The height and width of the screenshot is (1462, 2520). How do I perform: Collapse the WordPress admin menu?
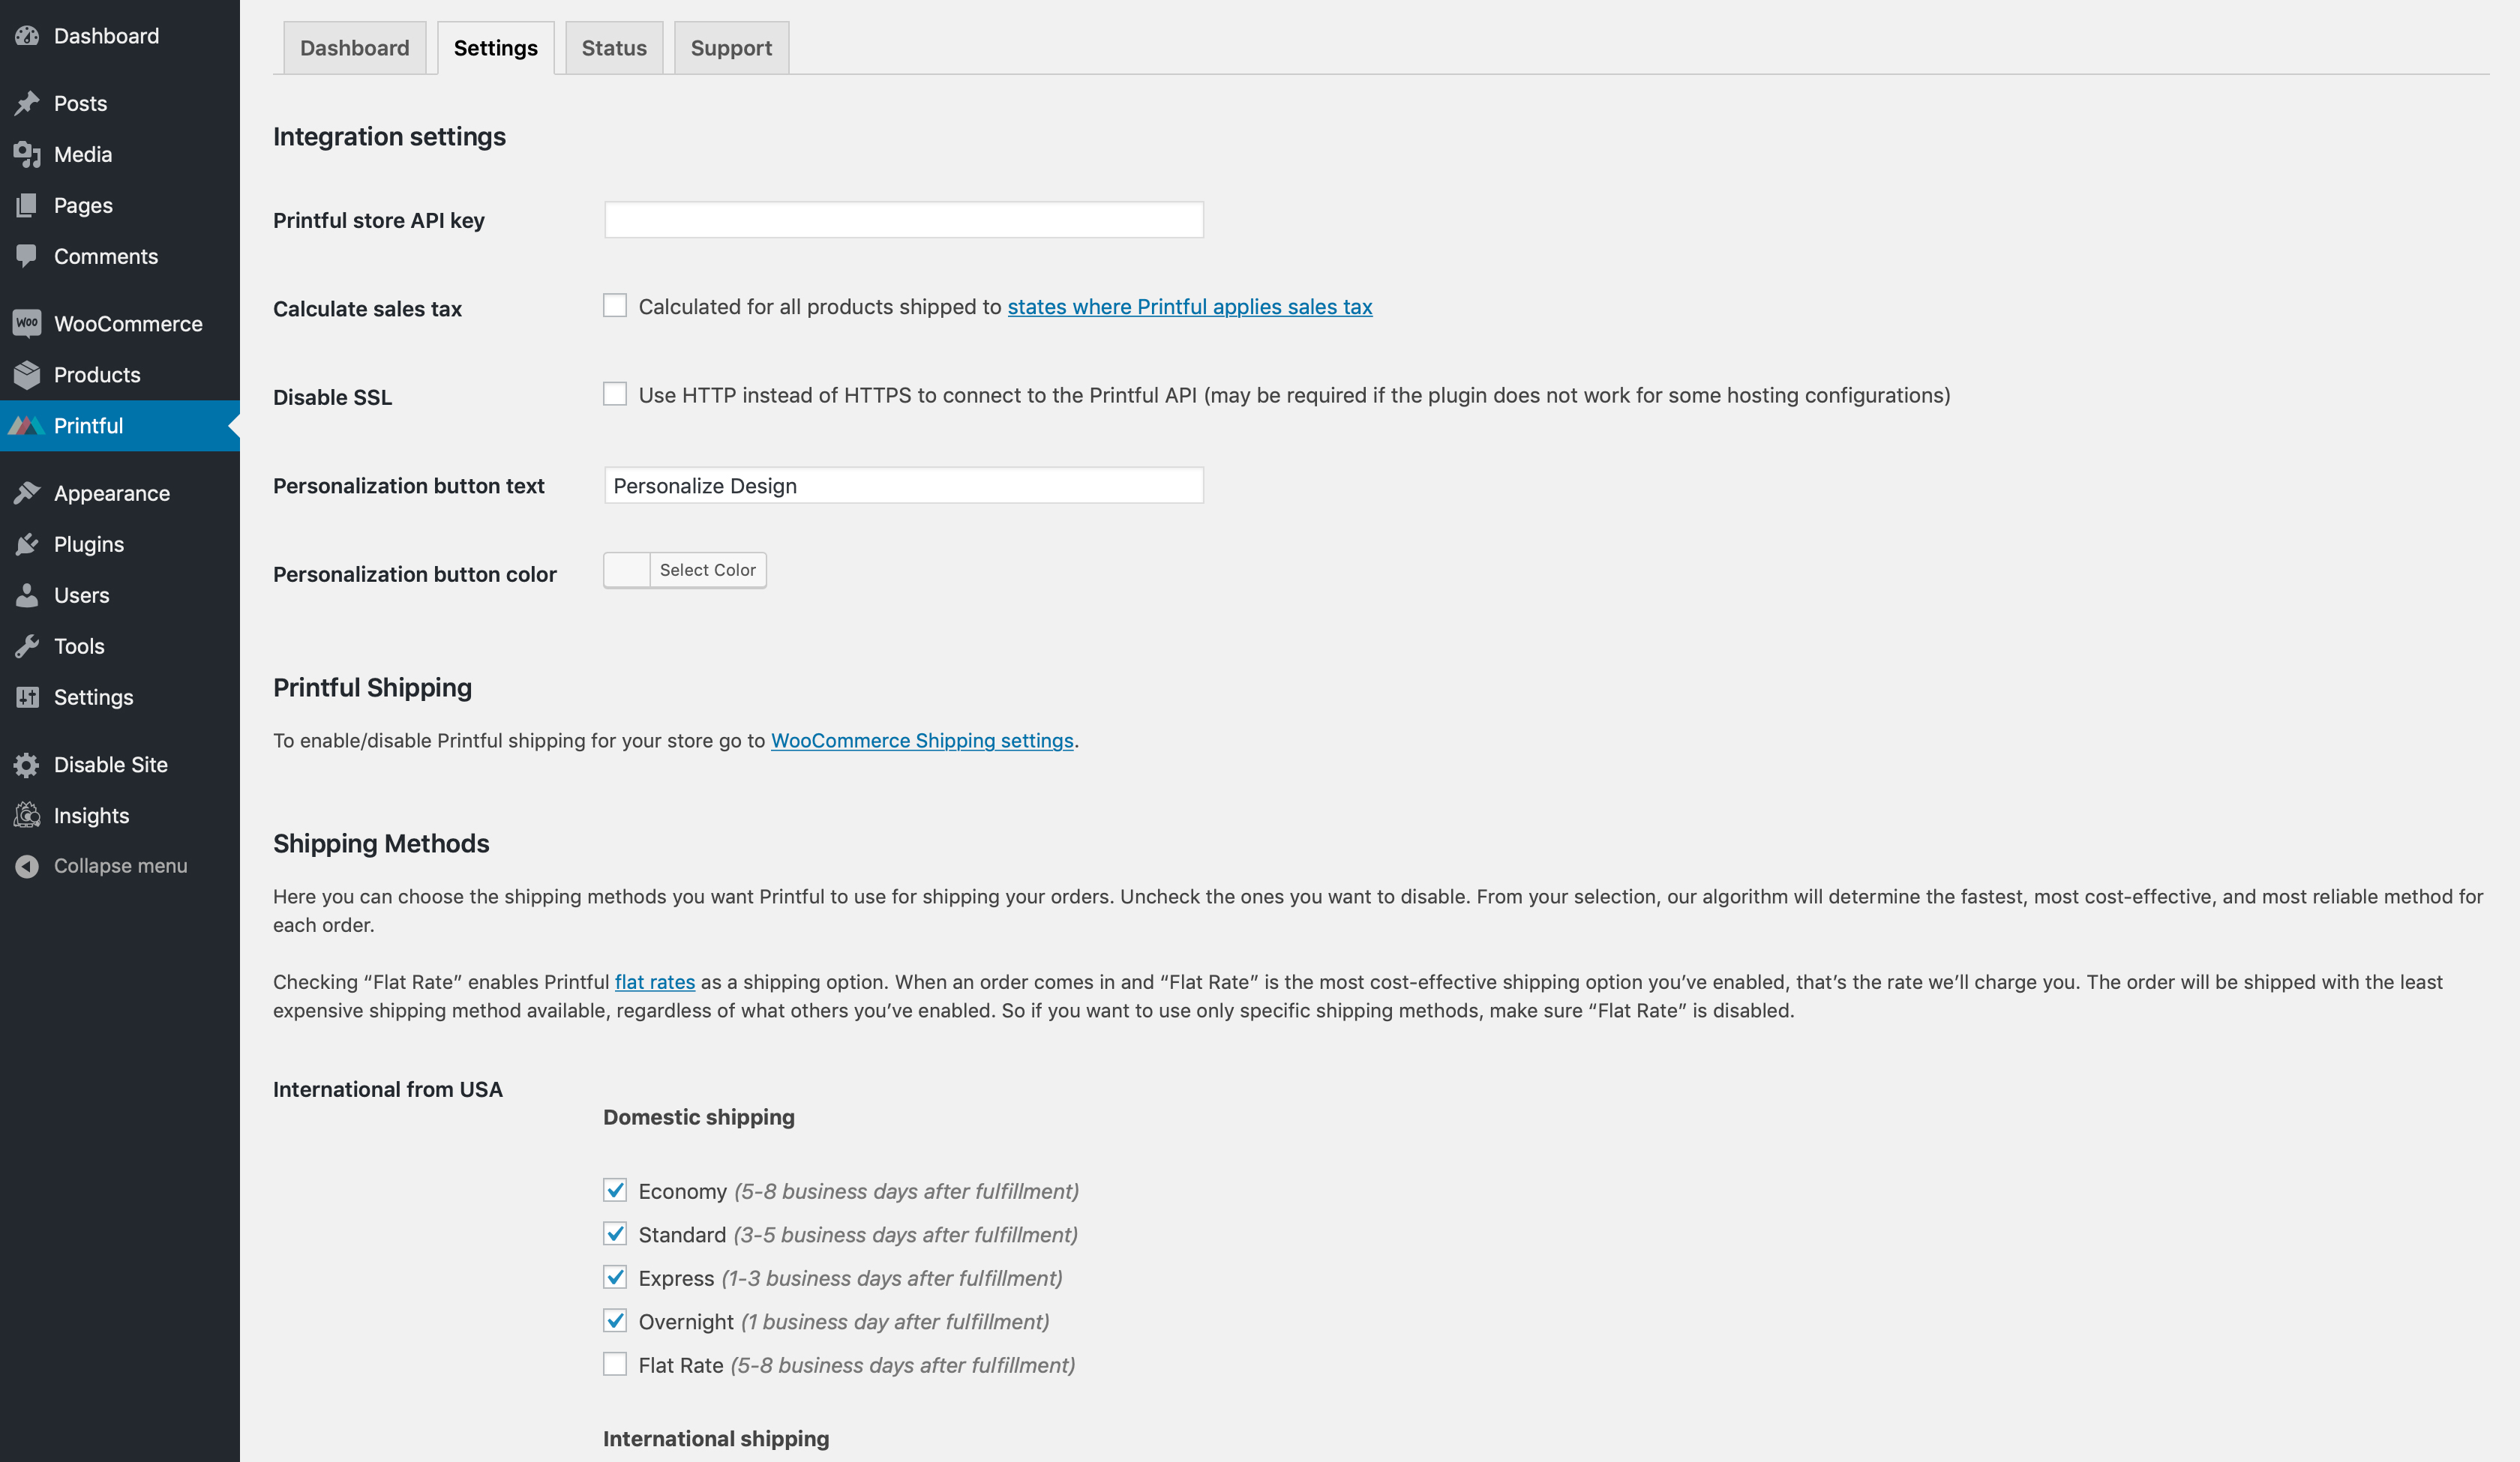coord(120,865)
